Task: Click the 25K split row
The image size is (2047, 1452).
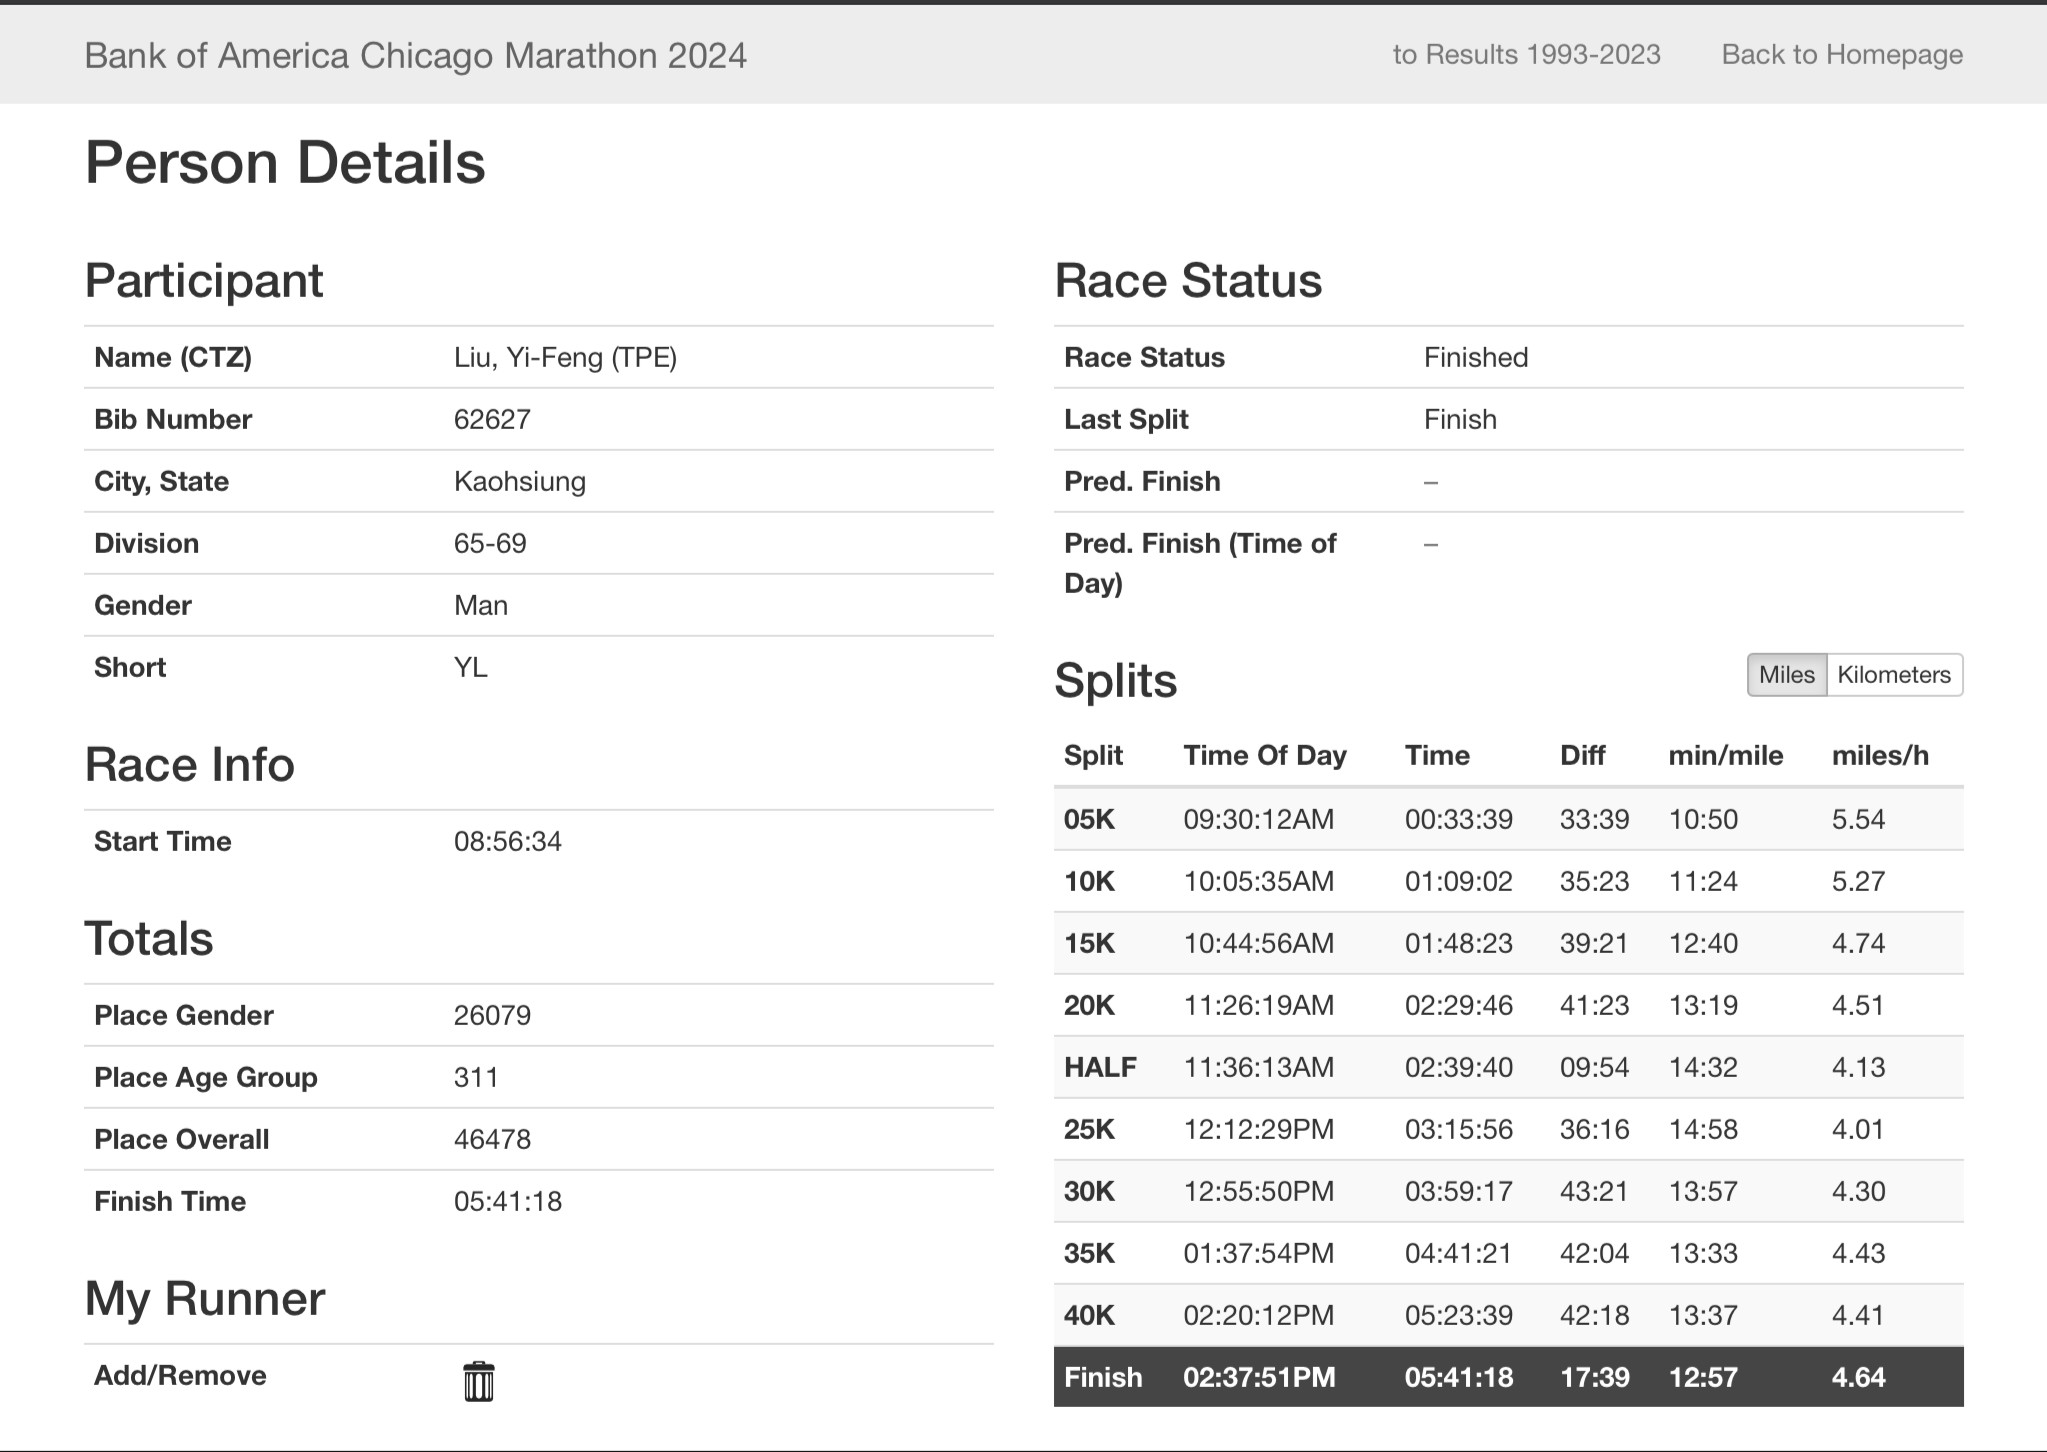Action: point(1507,1129)
